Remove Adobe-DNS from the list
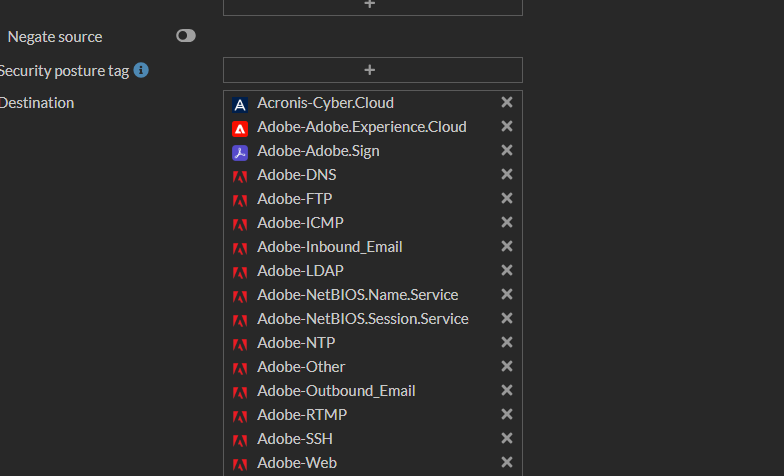Image resolution: width=784 pixels, height=476 pixels. coord(507,174)
